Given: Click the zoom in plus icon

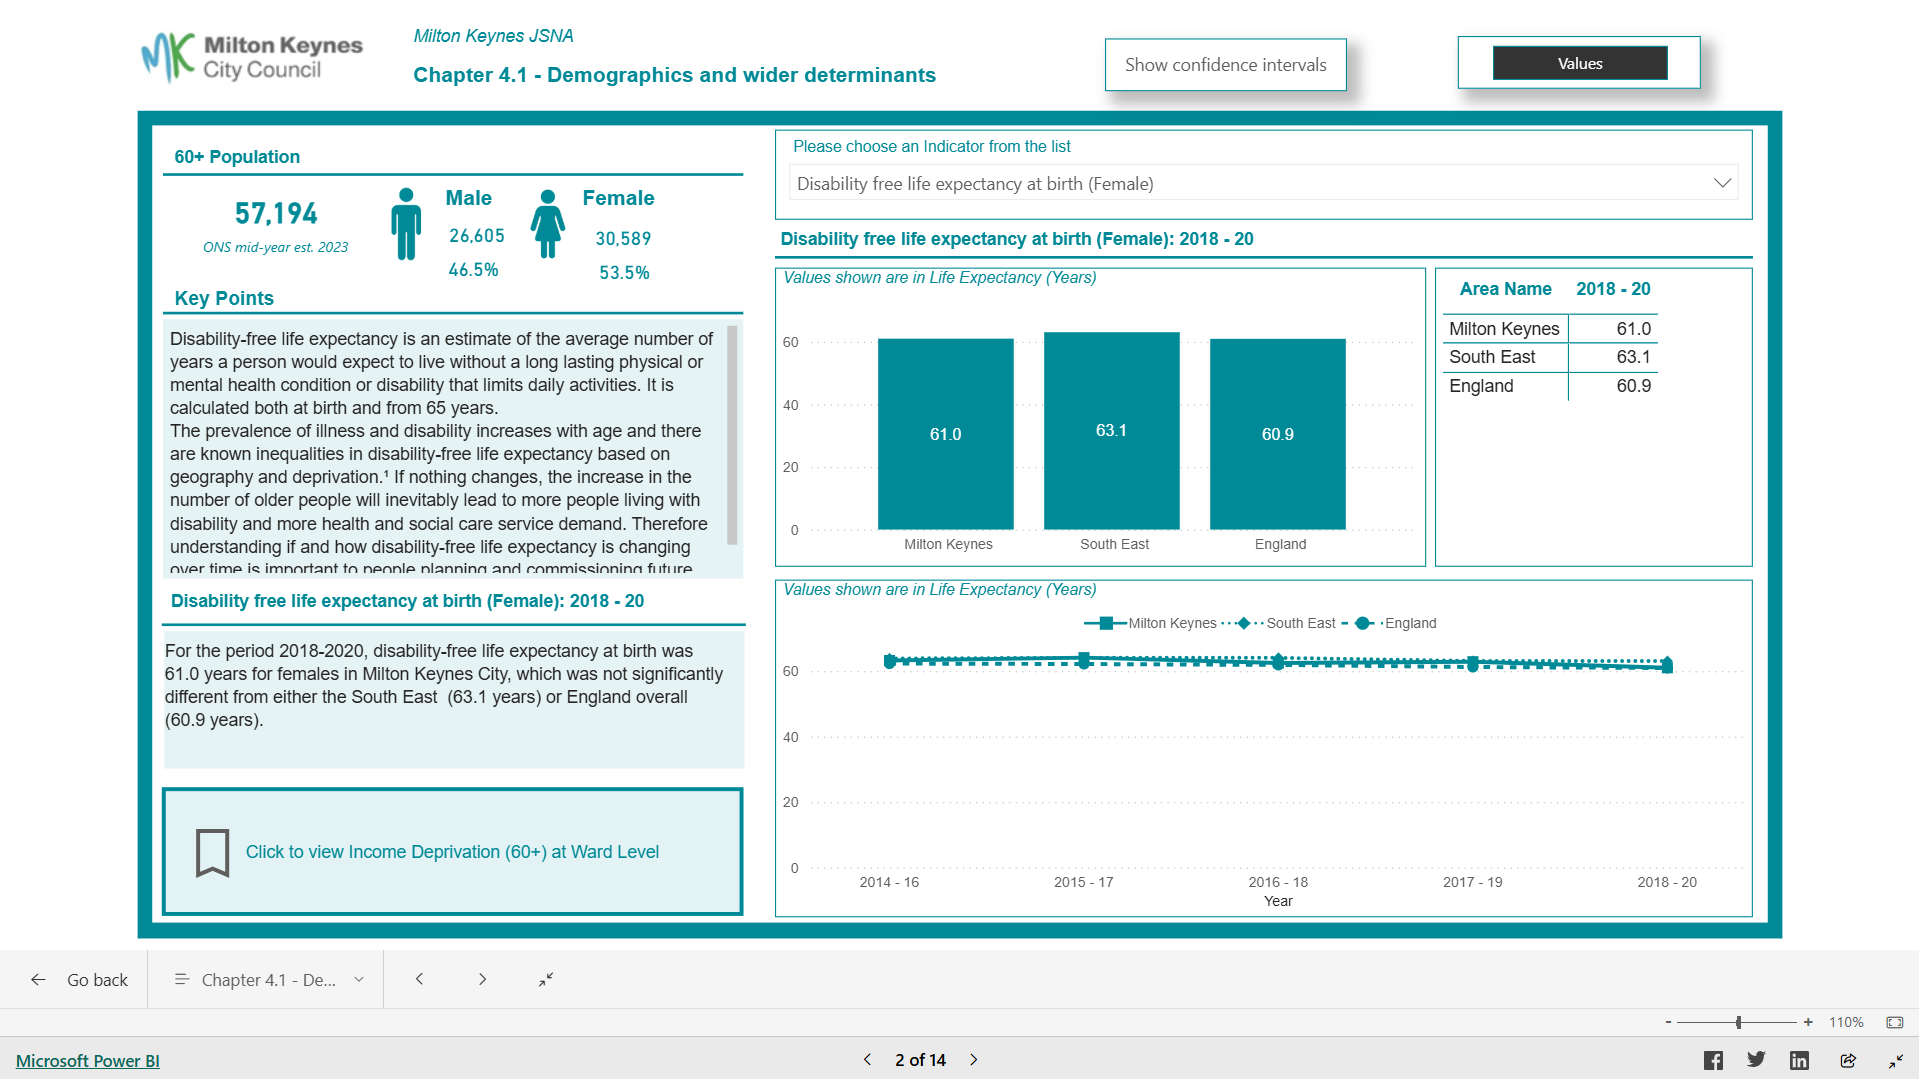Looking at the screenshot, I should [x=1808, y=1022].
